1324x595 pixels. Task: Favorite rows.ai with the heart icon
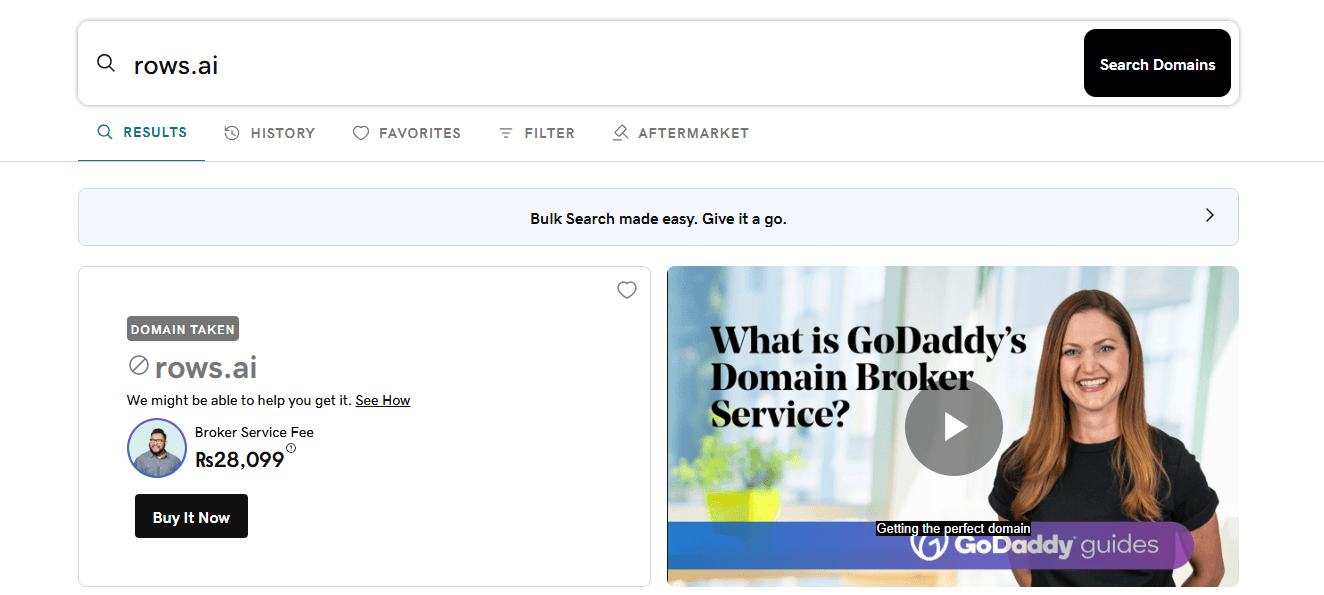pyautogui.click(x=627, y=290)
